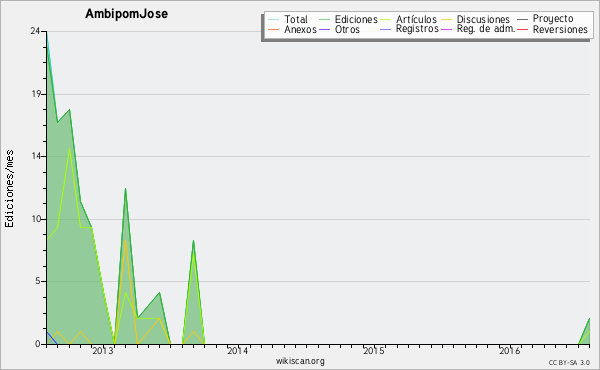
Task: Click the 19 y-axis value
Action: 35,94
